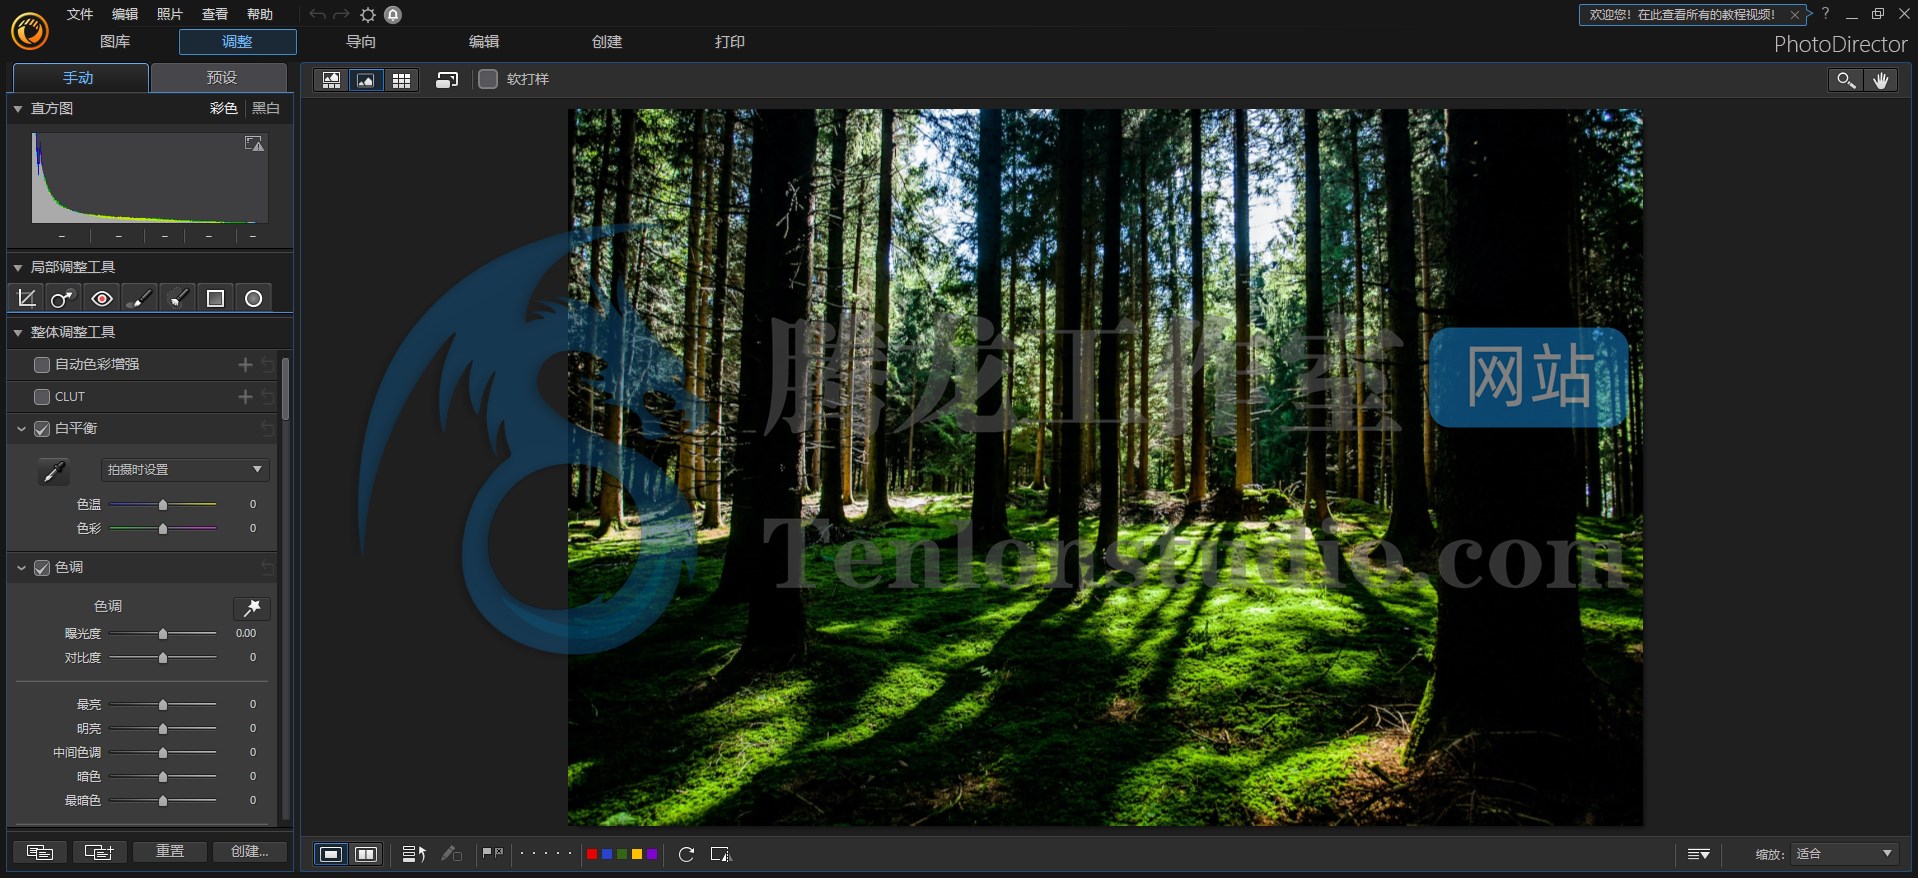Click the auto tone magic wand
Viewport: 1918px width, 878px height.
click(252, 607)
